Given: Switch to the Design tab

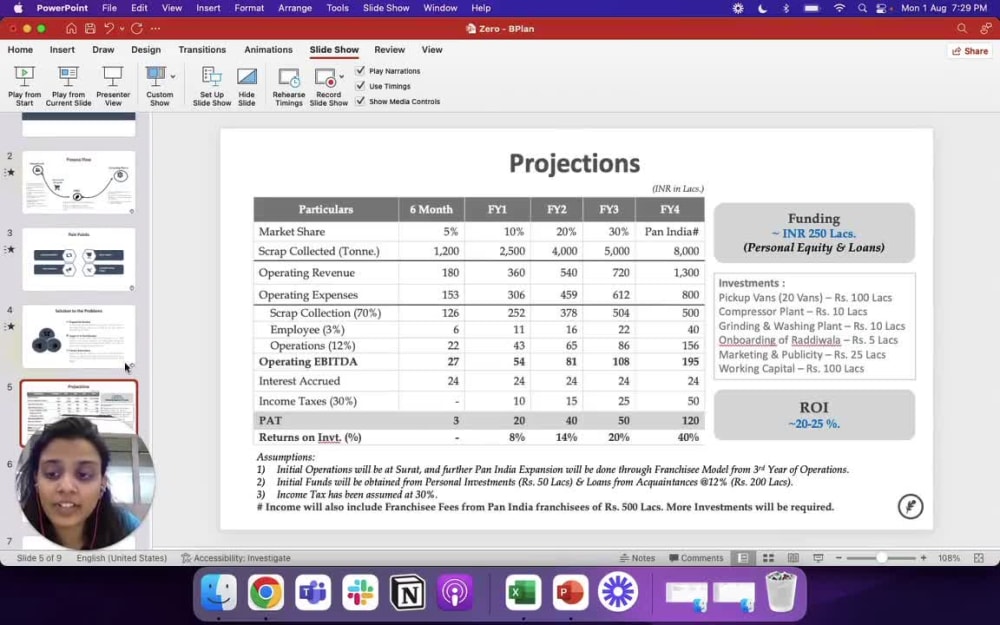Looking at the screenshot, I should tap(146, 50).
